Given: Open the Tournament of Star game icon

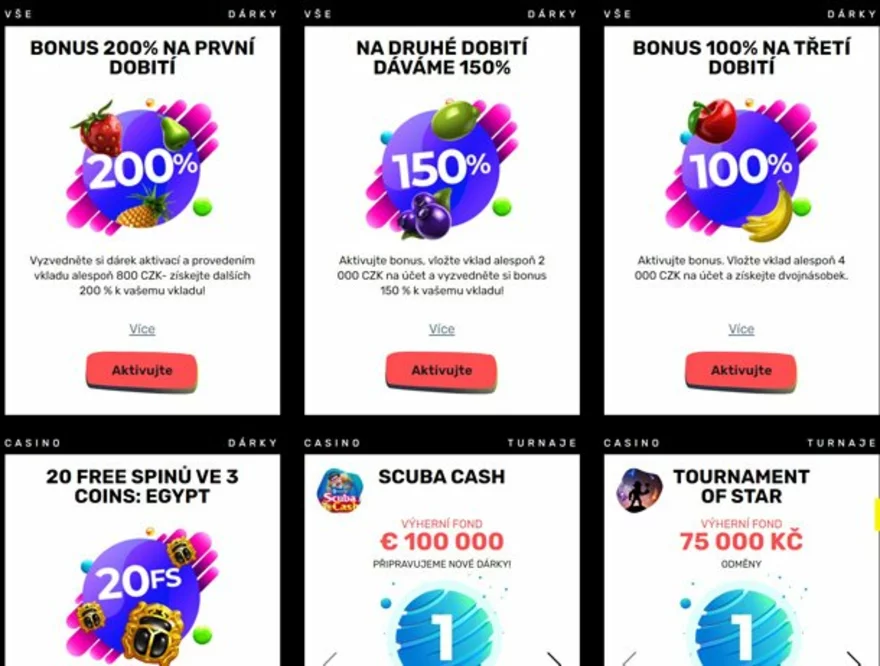Looking at the screenshot, I should [639, 490].
